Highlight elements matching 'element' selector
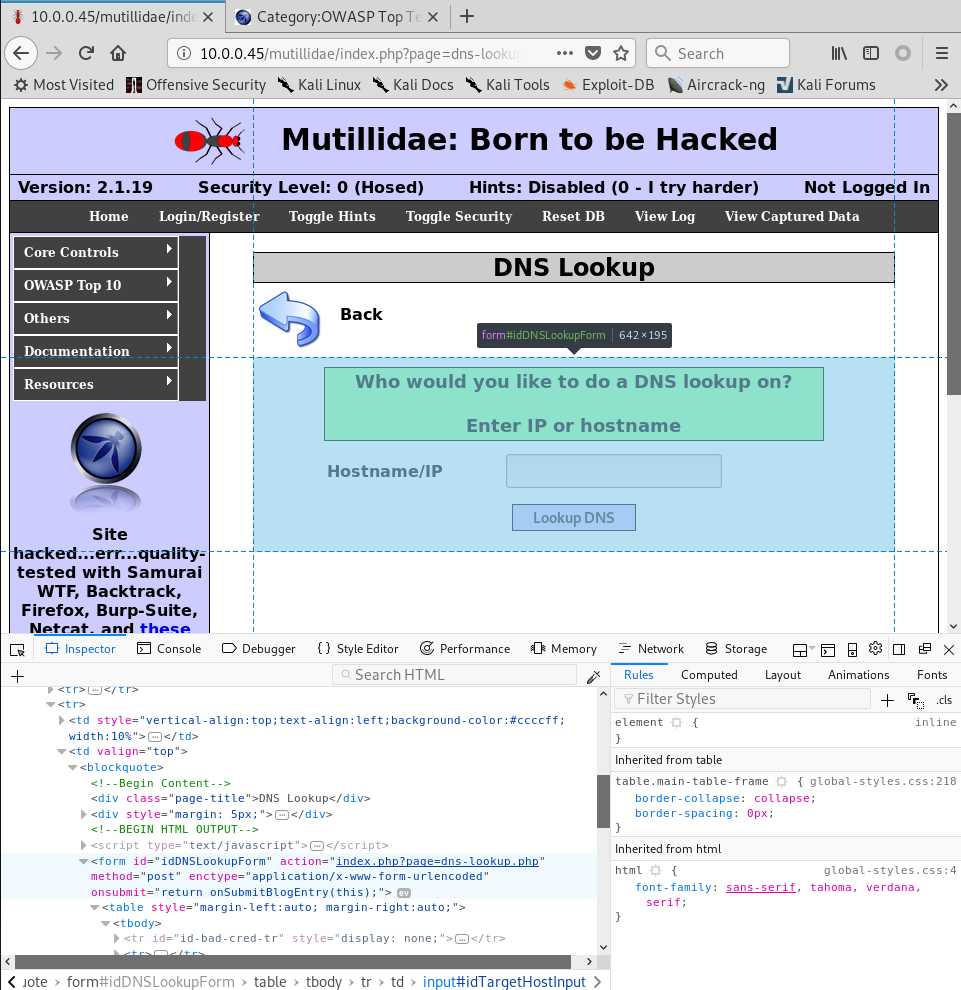Image resolution: width=961 pixels, height=990 pixels. point(676,722)
